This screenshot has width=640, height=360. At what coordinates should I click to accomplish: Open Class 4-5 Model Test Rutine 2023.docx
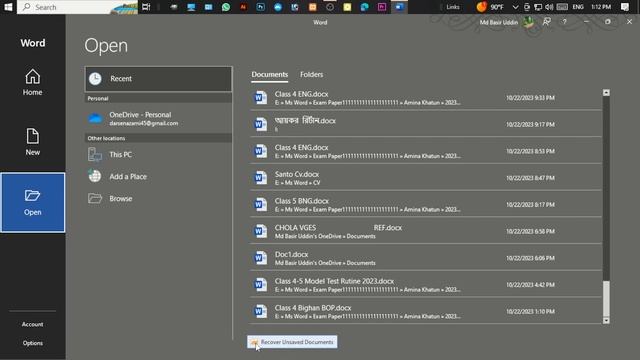(426, 284)
